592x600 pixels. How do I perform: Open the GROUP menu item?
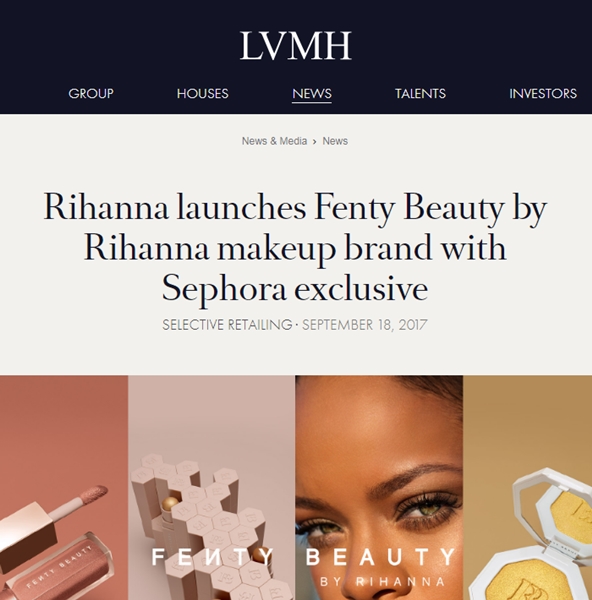point(91,93)
